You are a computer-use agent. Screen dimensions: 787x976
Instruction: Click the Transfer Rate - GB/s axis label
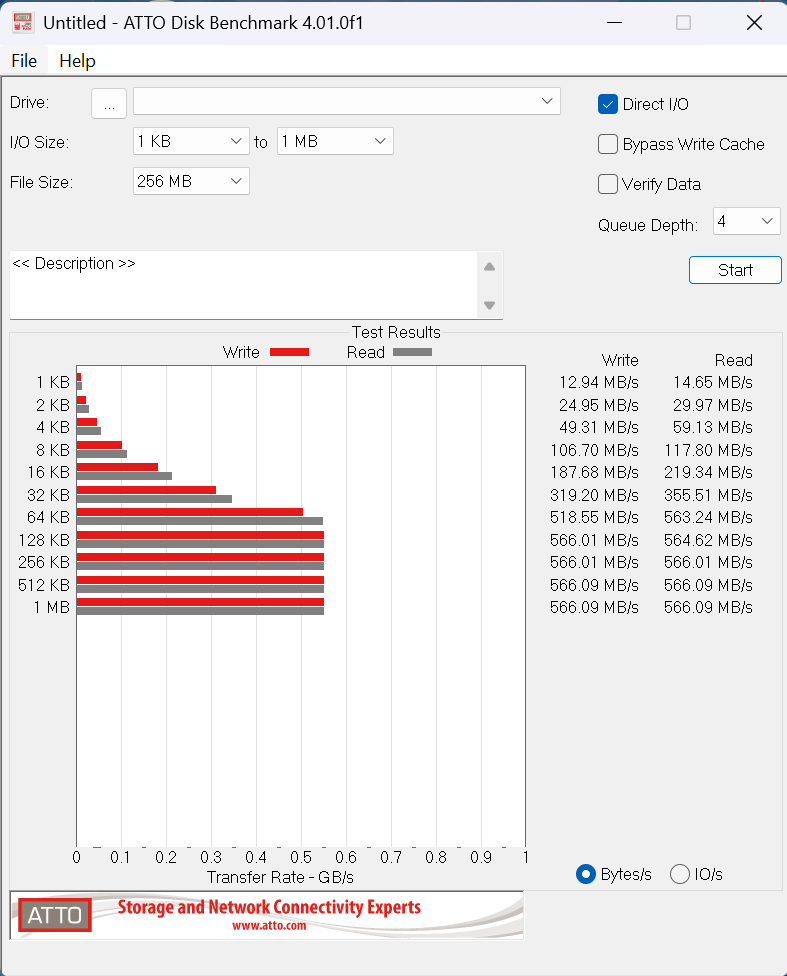coord(280,878)
